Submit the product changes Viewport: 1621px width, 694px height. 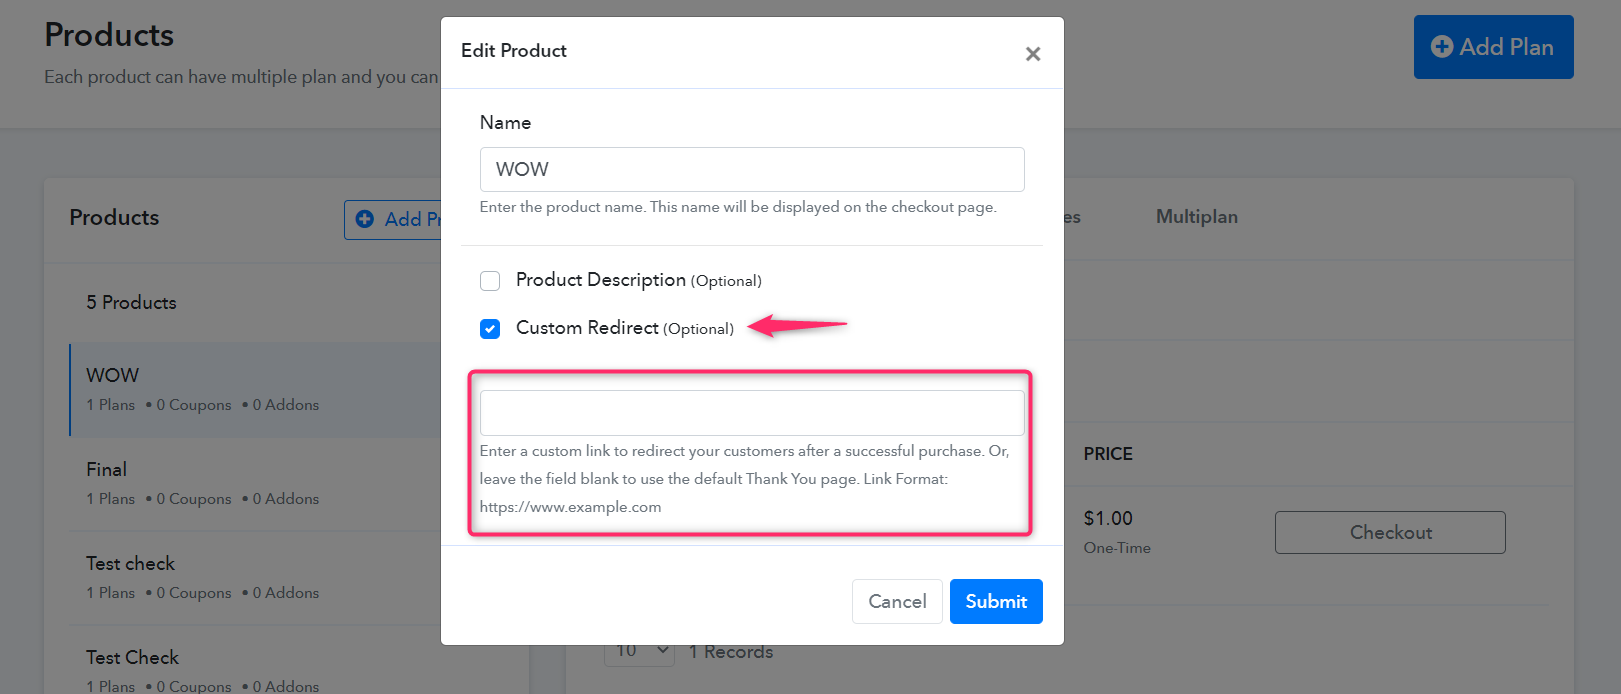996,601
